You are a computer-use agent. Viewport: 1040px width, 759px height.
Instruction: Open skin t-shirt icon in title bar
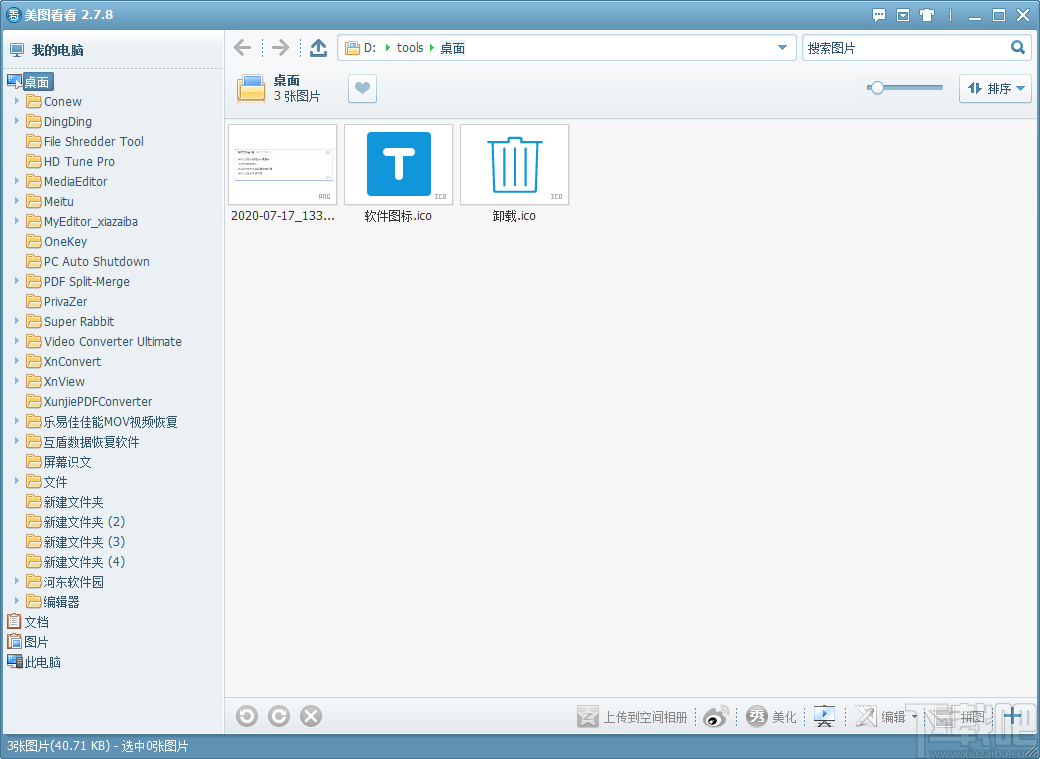[927, 15]
